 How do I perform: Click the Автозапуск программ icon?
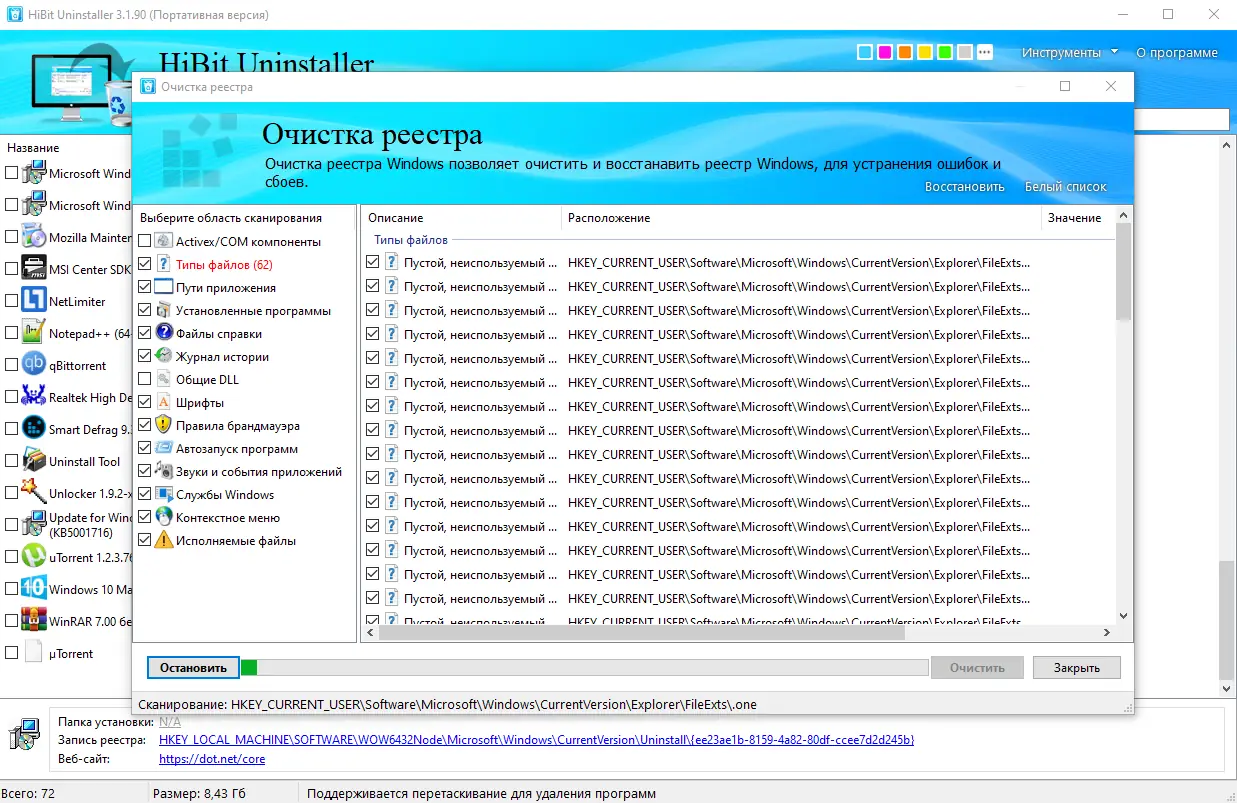point(164,449)
